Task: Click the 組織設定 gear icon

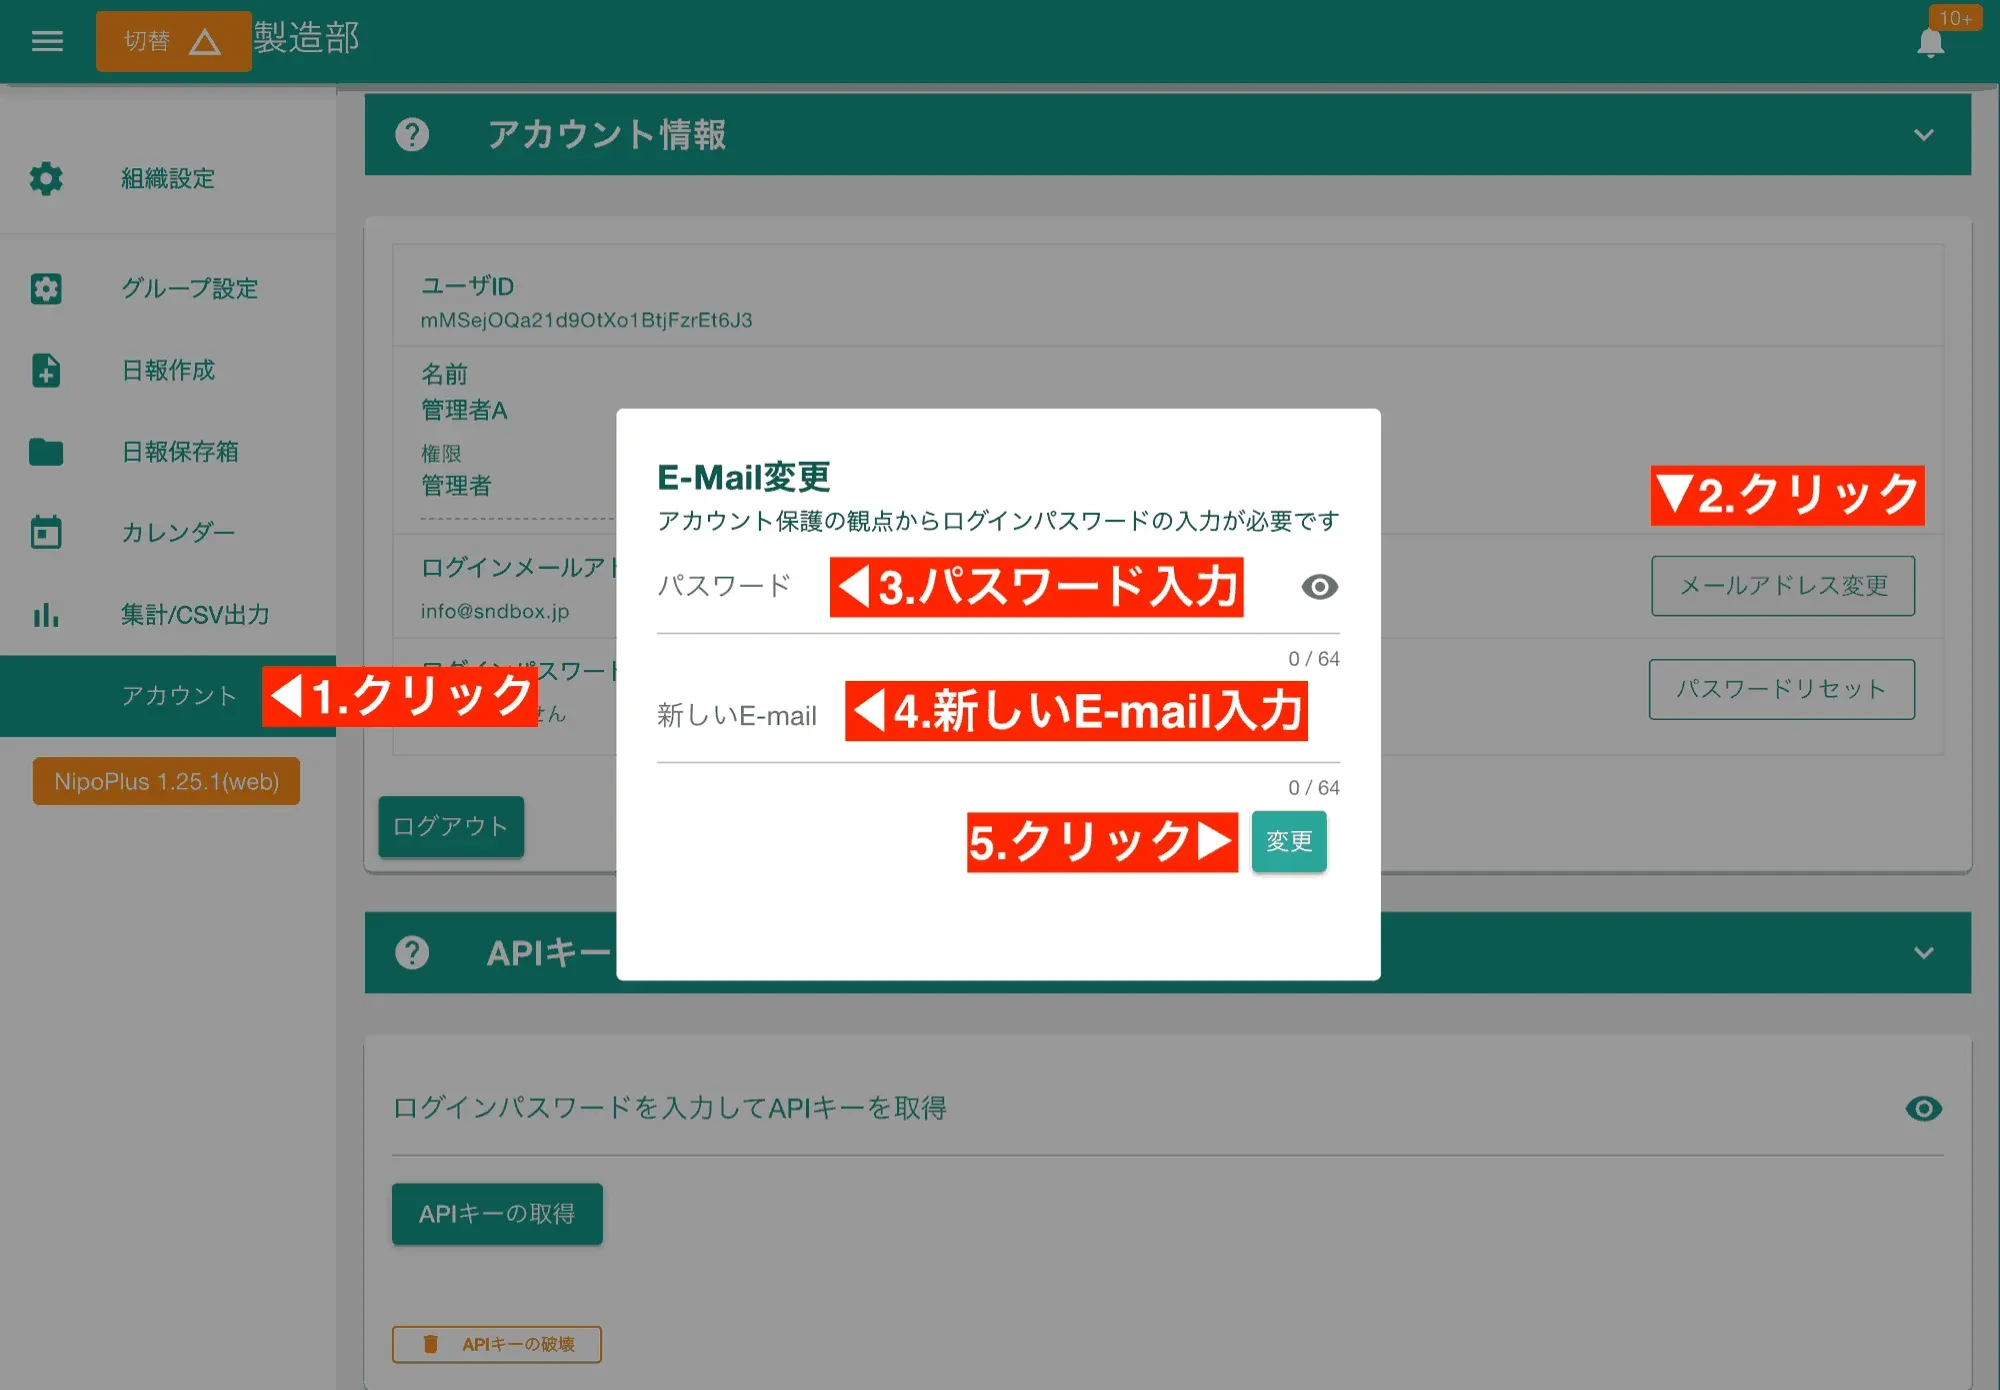Action: coord(45,179)
